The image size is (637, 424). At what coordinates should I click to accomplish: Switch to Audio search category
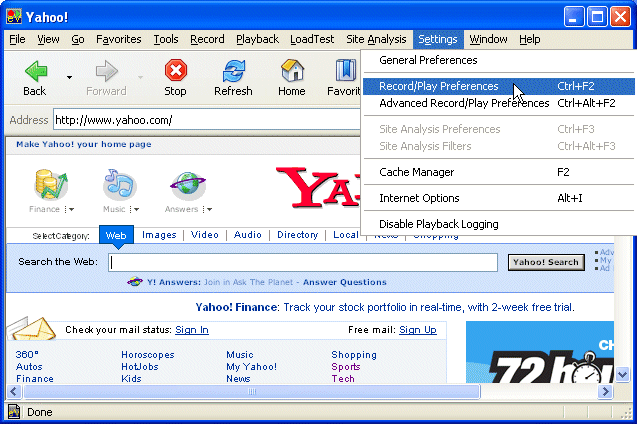[x=247, y=235]
